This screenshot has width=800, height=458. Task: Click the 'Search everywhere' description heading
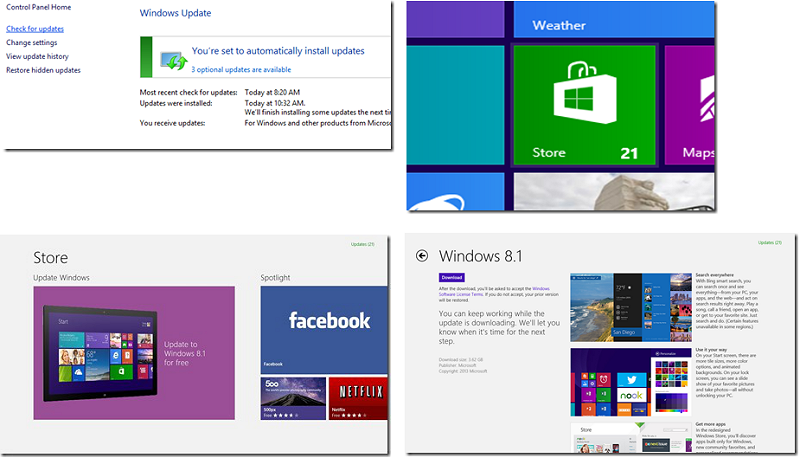tap(714, 275)
